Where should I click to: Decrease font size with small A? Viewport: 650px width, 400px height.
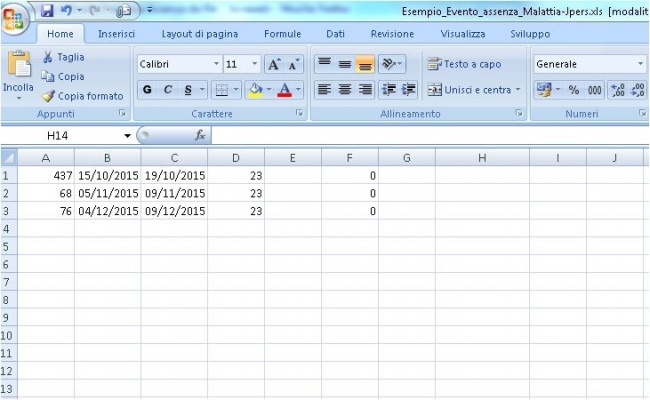click(293, 65)
